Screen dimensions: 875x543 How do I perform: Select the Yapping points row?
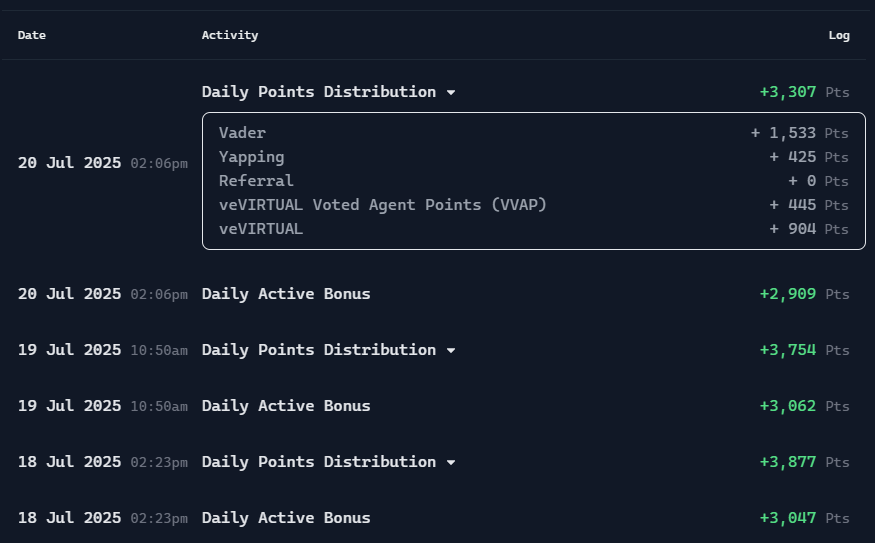533,157
